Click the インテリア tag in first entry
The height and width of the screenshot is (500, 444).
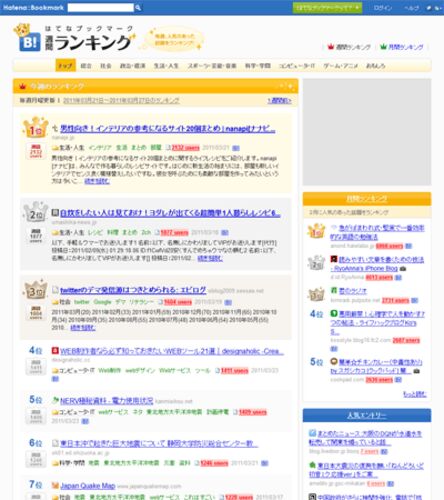point(100,148)
